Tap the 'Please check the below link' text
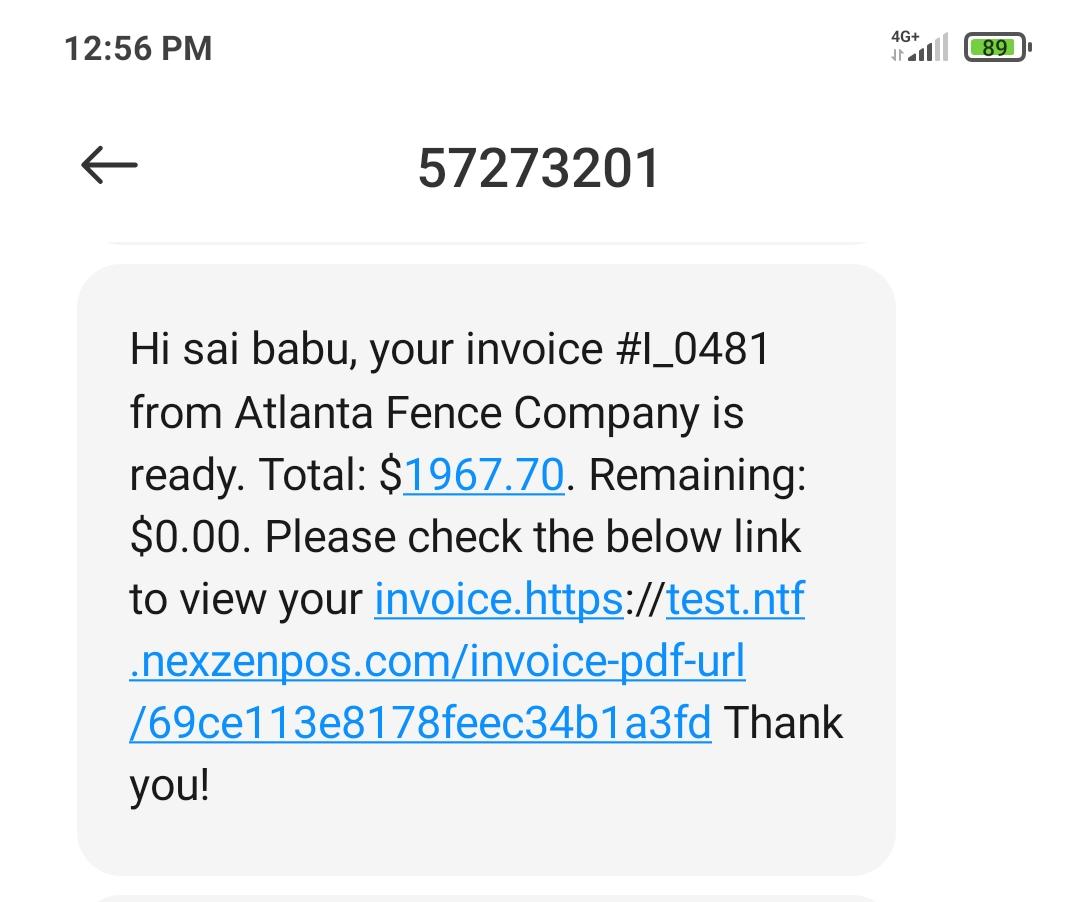1078x902 pixels. coord(533,537)
